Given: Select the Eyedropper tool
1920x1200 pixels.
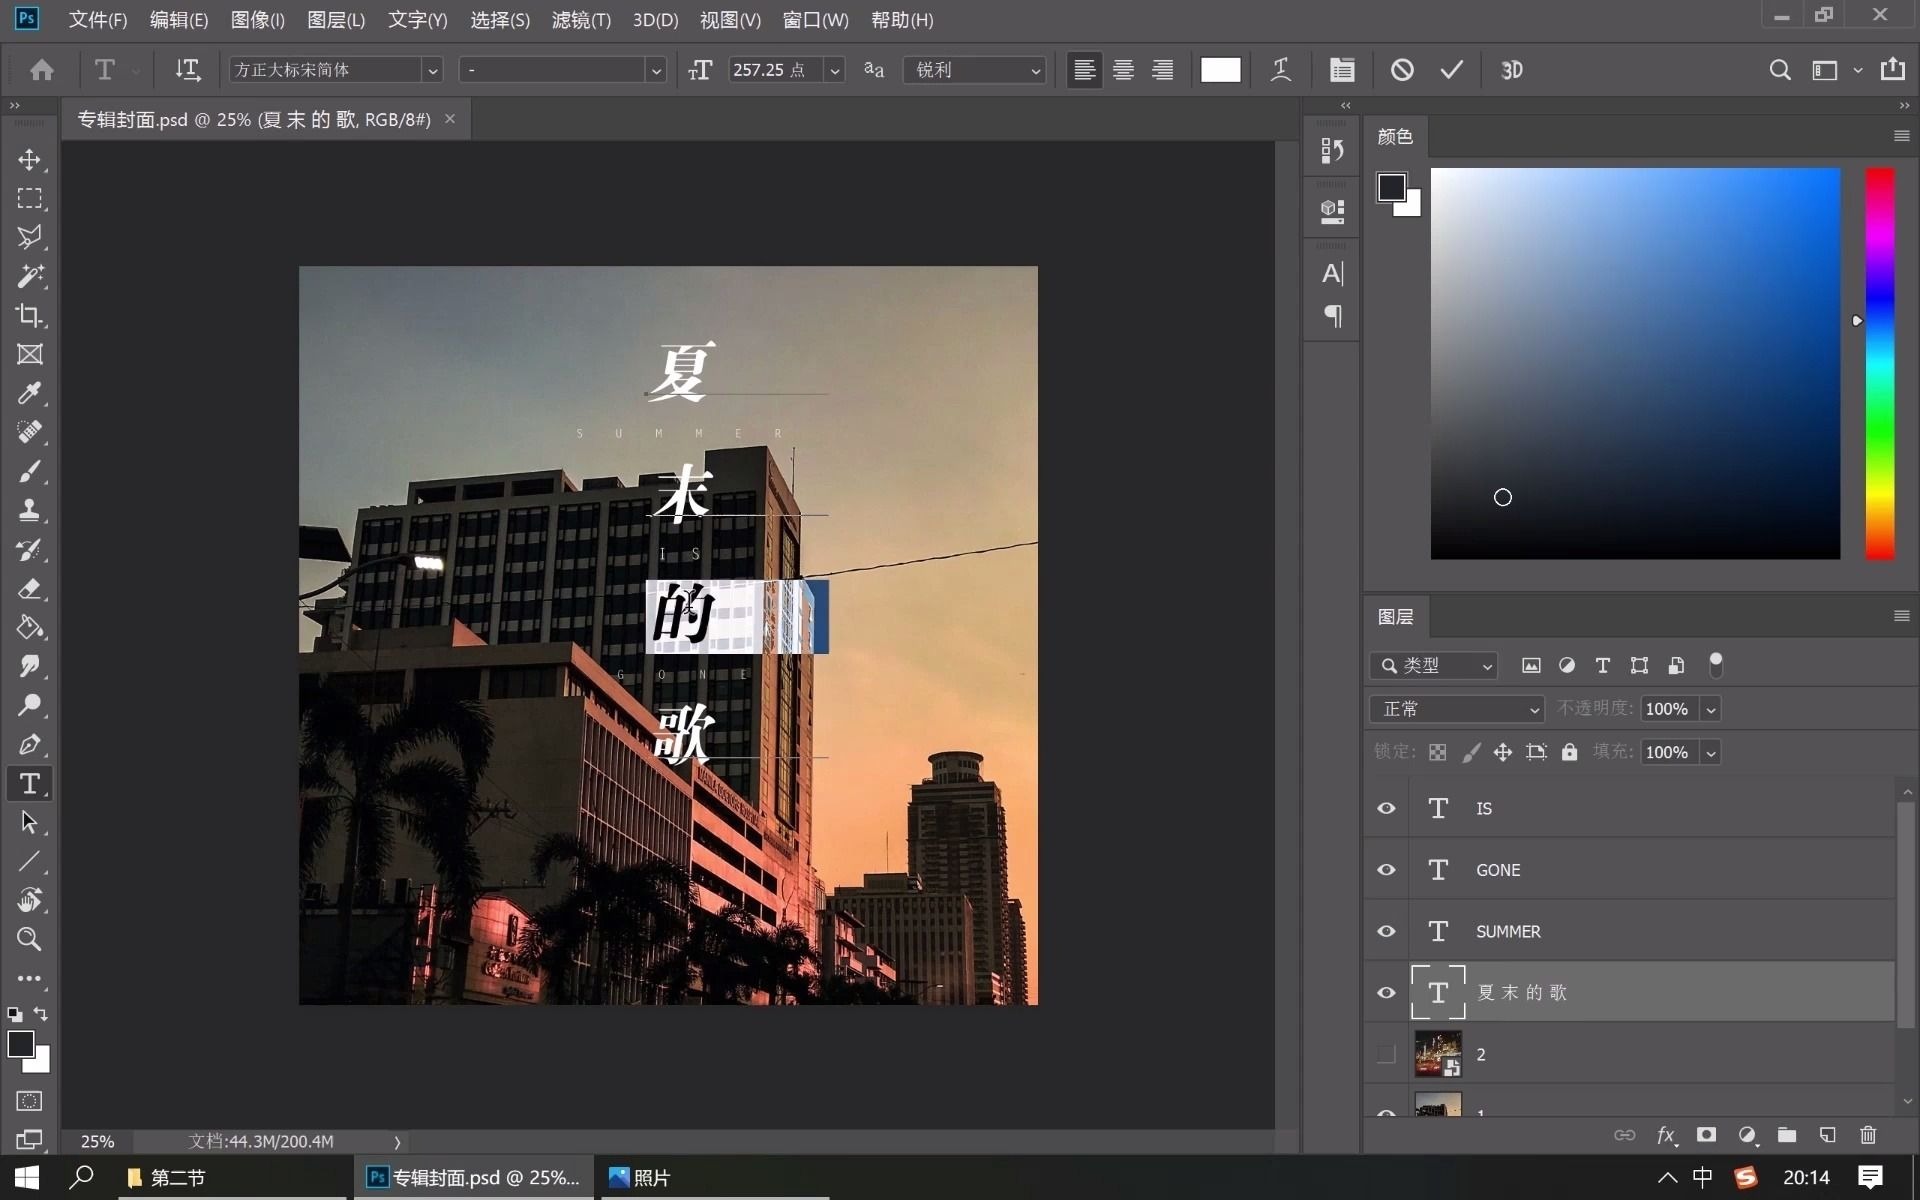Looking at the screenshot, I should pos(29,393).
